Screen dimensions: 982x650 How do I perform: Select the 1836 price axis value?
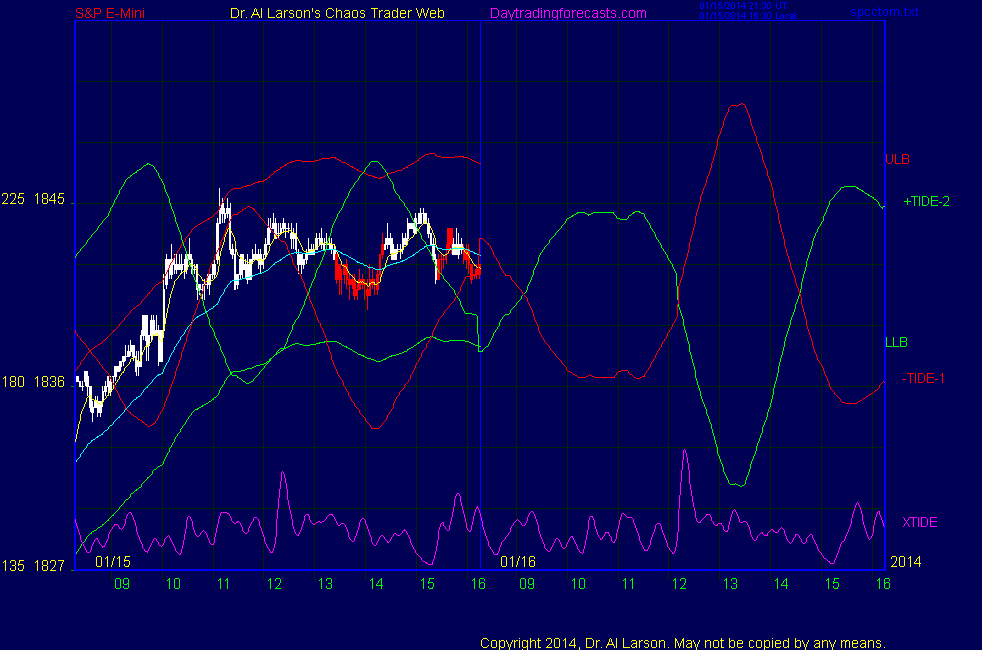pyautogui.click(x=49, y=382)
